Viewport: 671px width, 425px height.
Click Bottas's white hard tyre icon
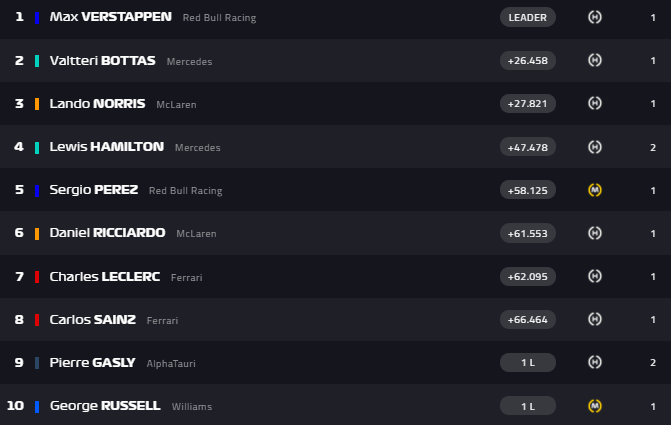click(x=595, y=60)
